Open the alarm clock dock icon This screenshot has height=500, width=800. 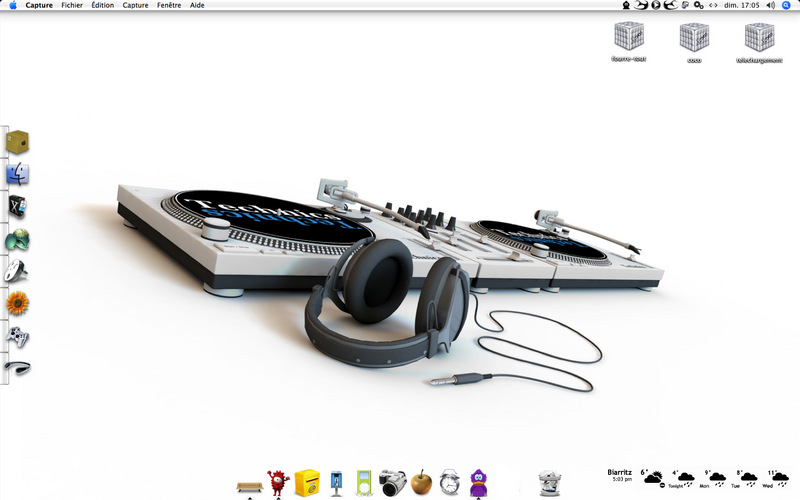click(x=449, y=483)
